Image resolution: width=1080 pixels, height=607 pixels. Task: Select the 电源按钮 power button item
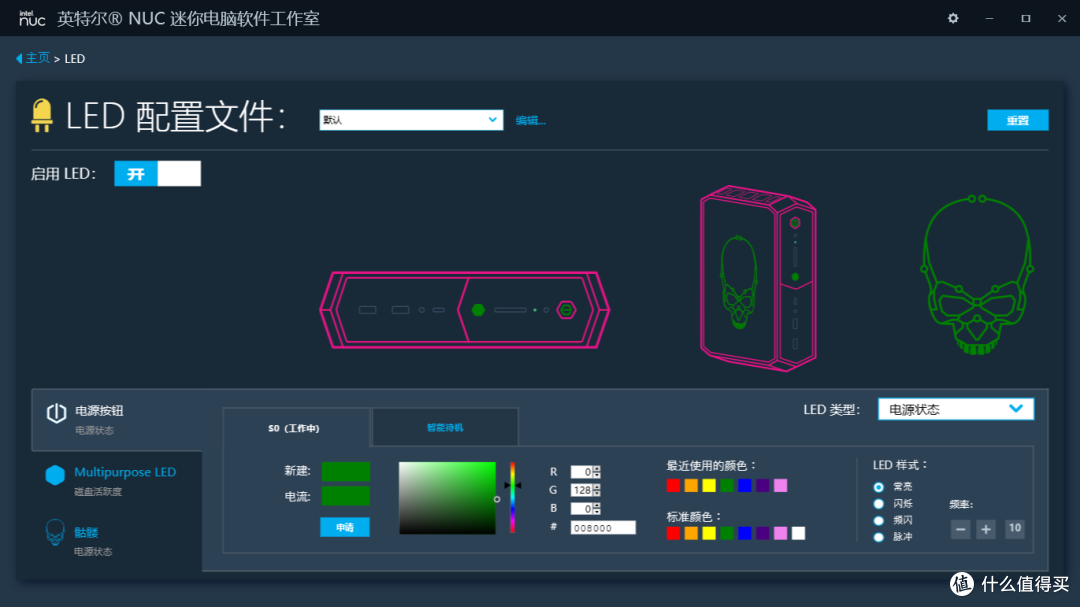coord(117,420)
